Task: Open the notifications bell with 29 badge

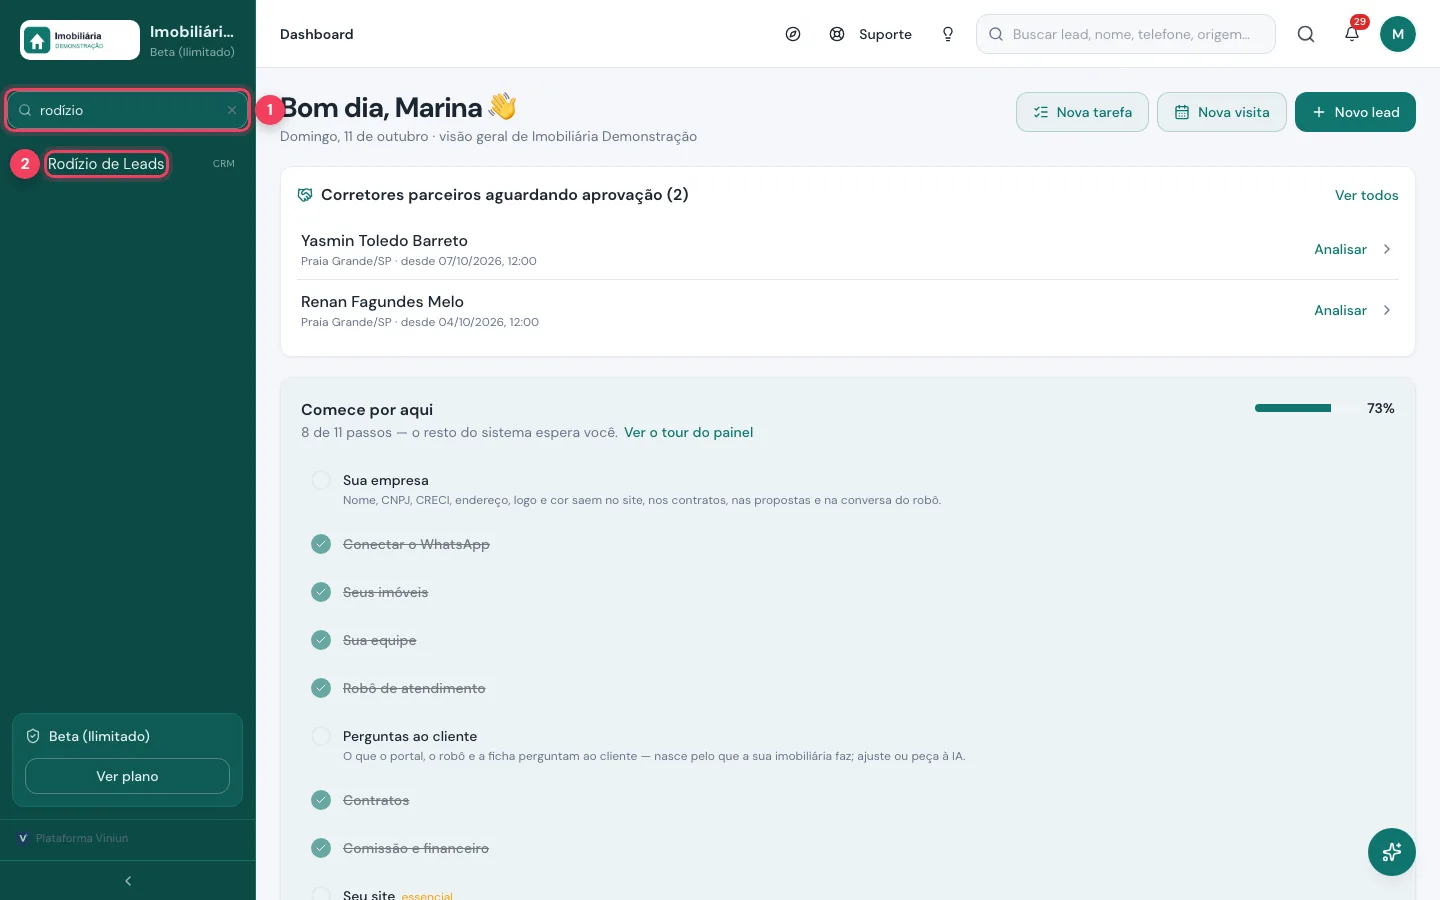Action: coord(1352,34)
